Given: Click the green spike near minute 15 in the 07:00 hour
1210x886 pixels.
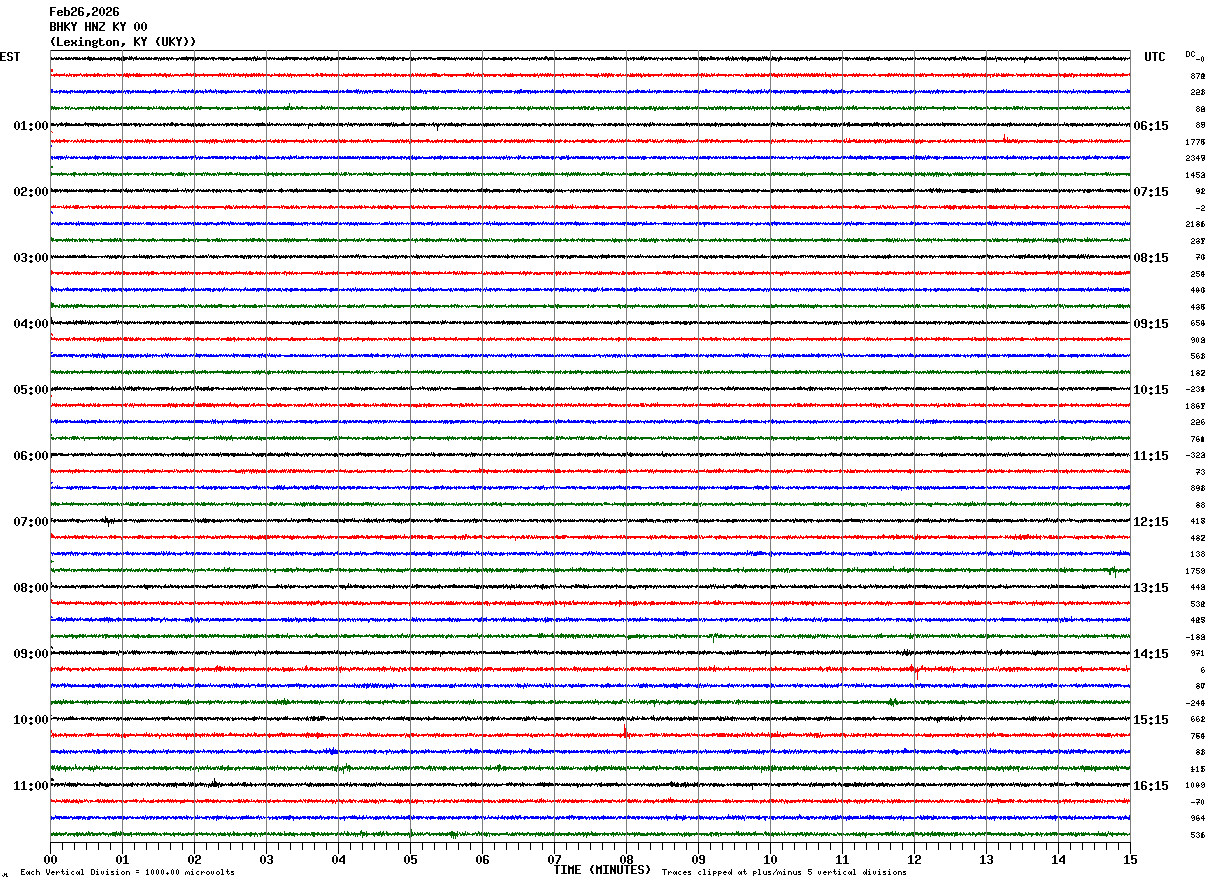Looking at the screenshot, I should 1113,571.
